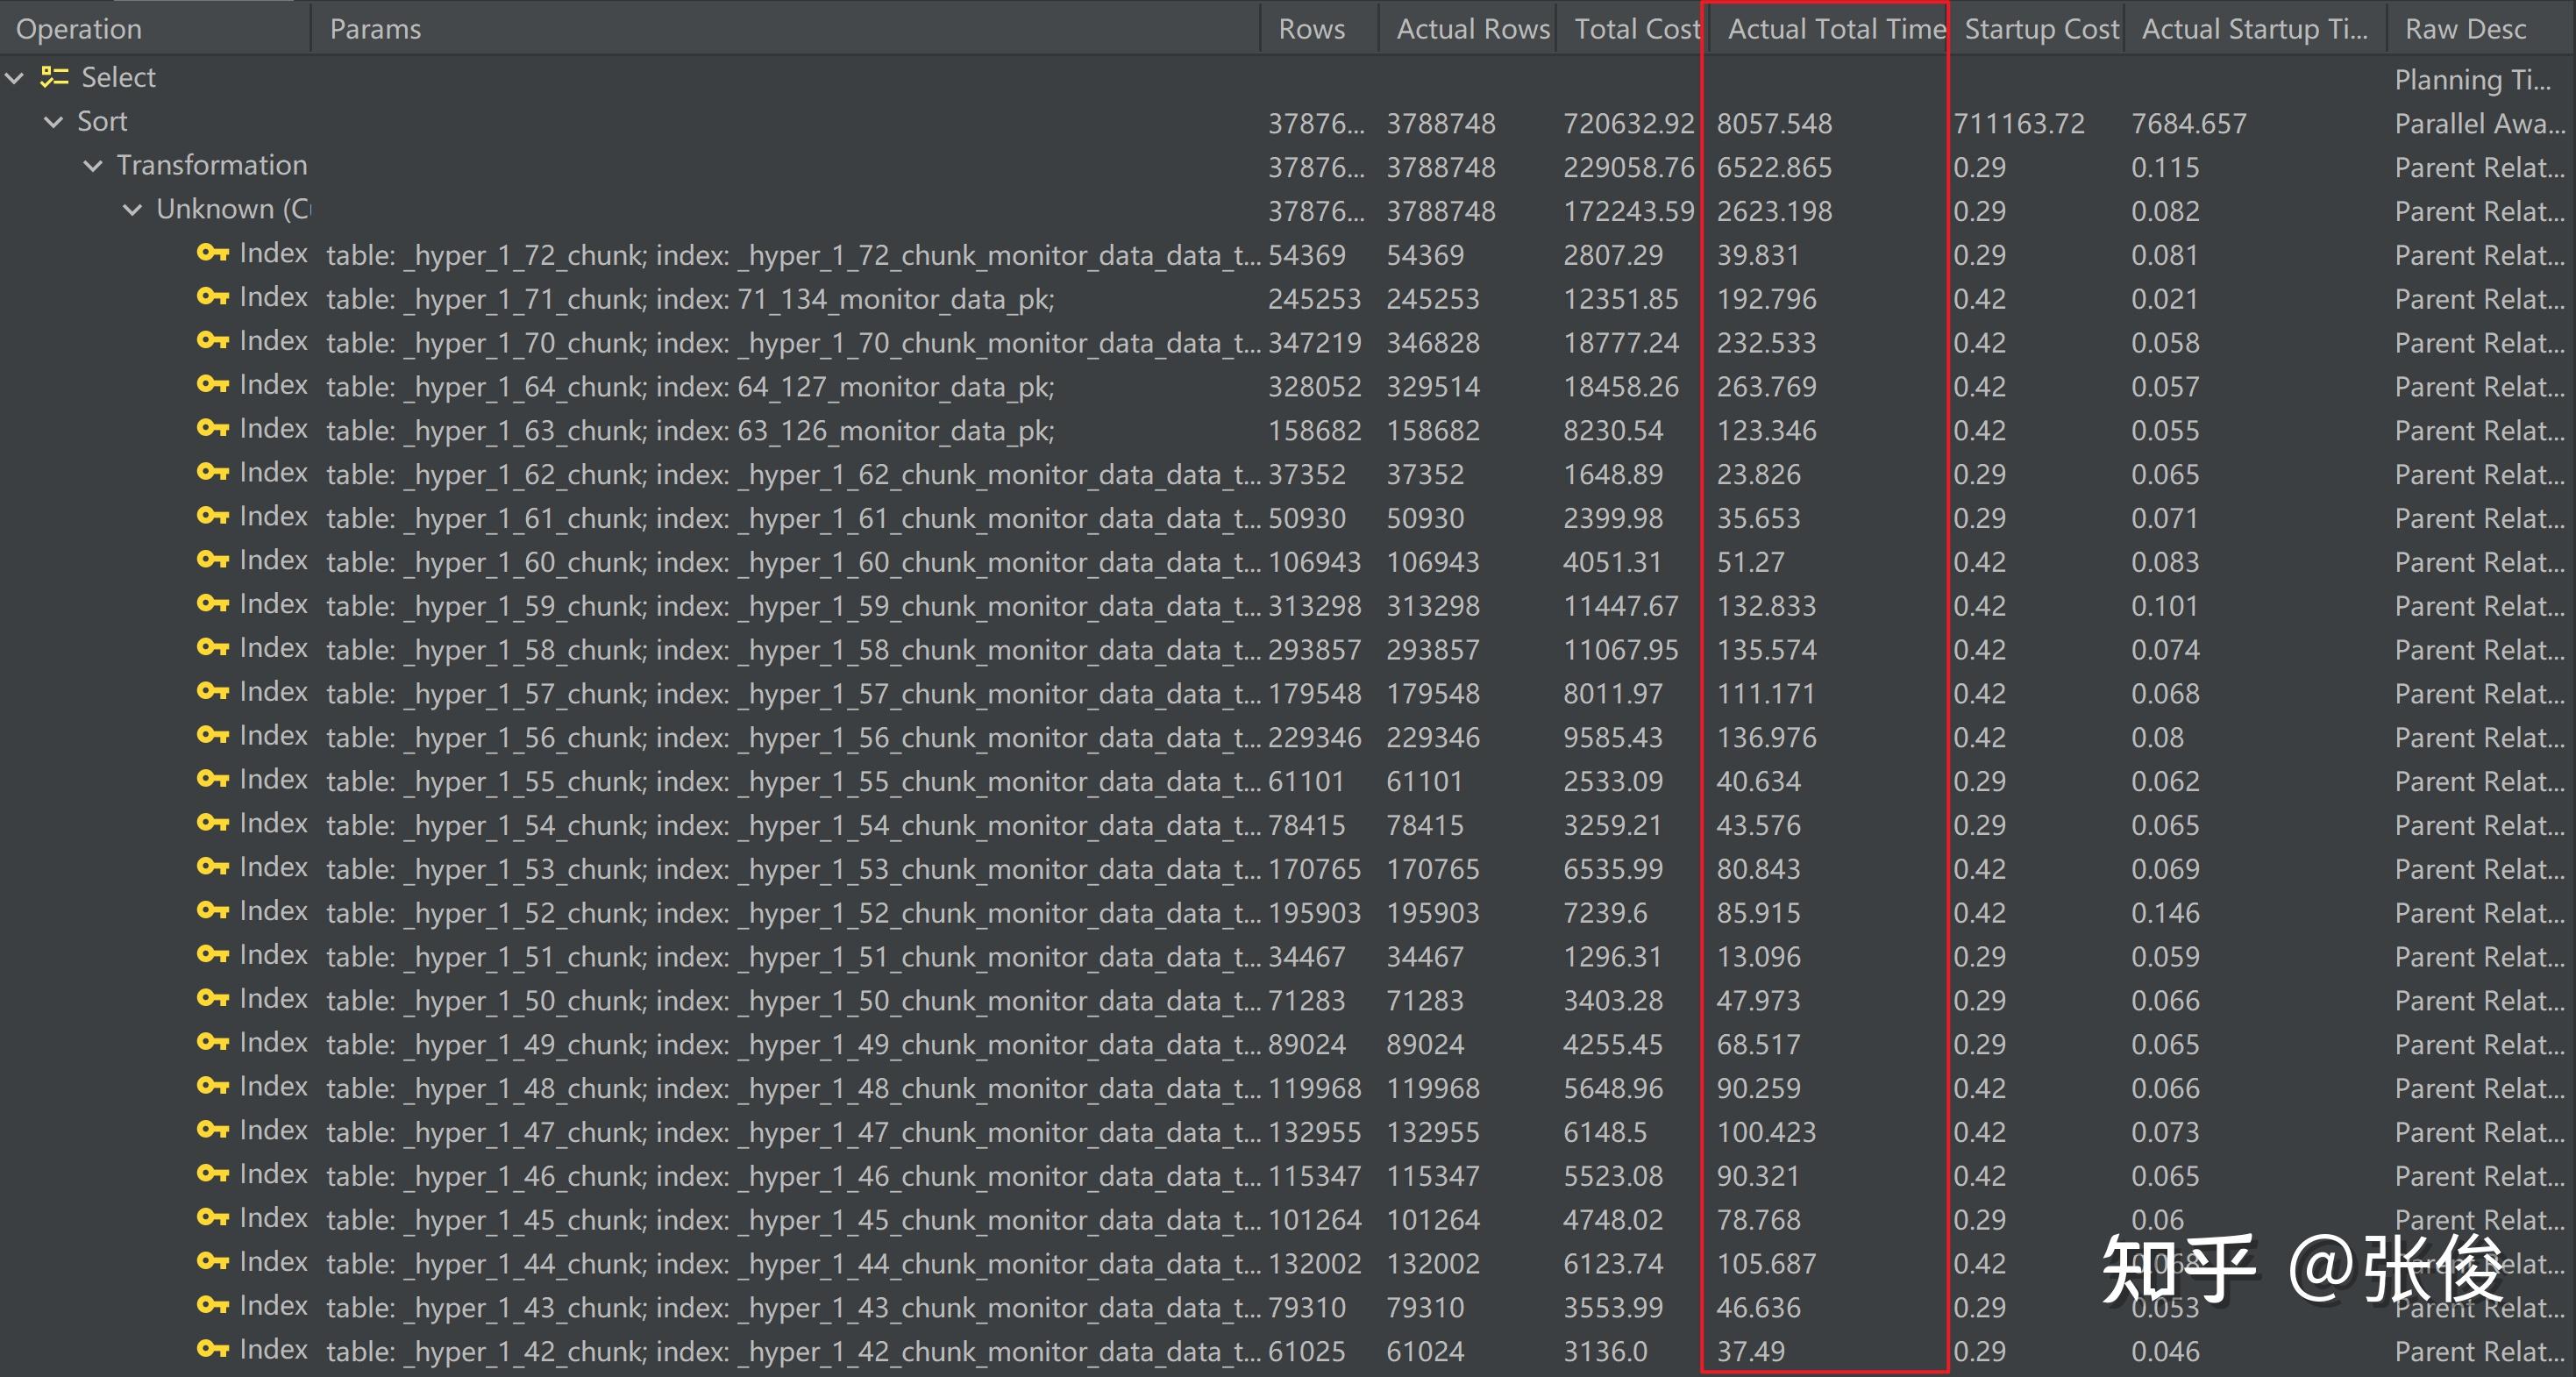Collapse the Unknown node chevron

(x=132, y=210)
